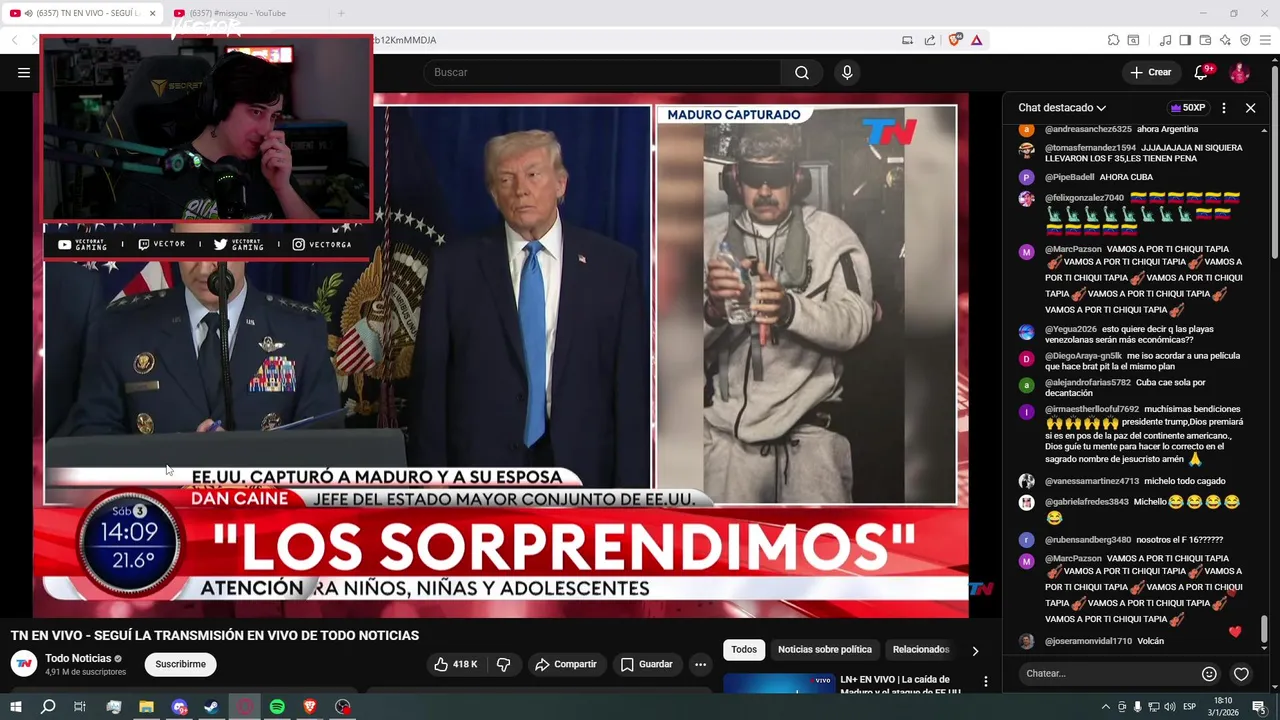Click the username @vanessamartinez4713 in chat
Screen dimensions: 1280x720
[x=1092, y=481]
